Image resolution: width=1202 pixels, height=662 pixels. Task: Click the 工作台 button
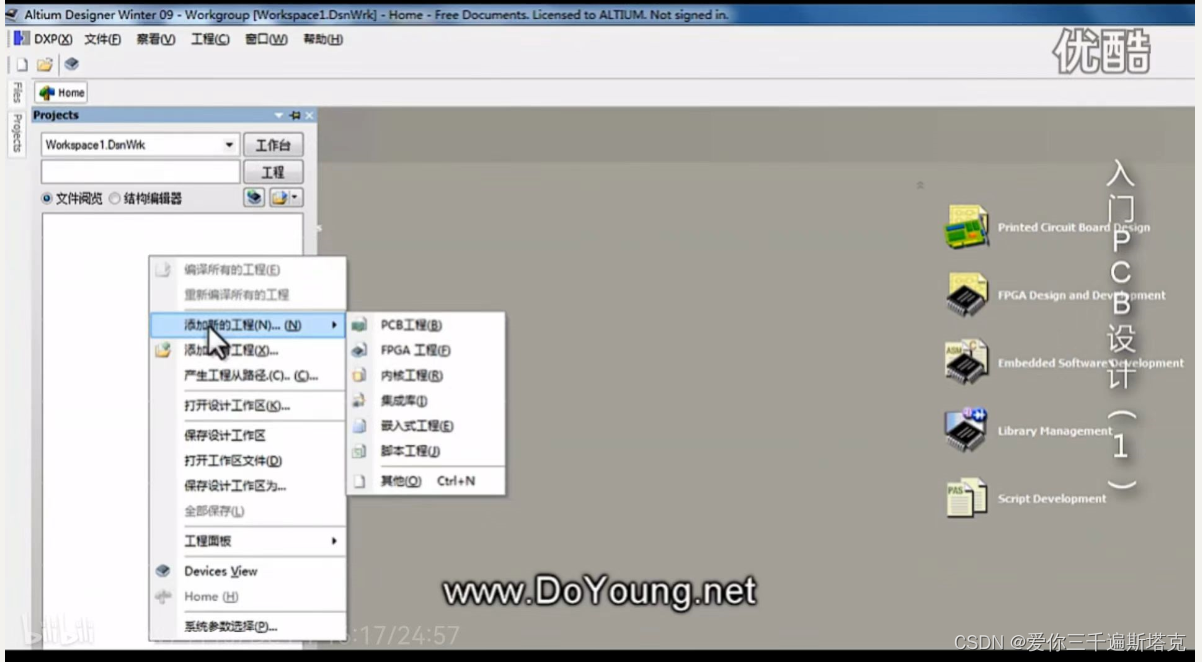[273, 145]
